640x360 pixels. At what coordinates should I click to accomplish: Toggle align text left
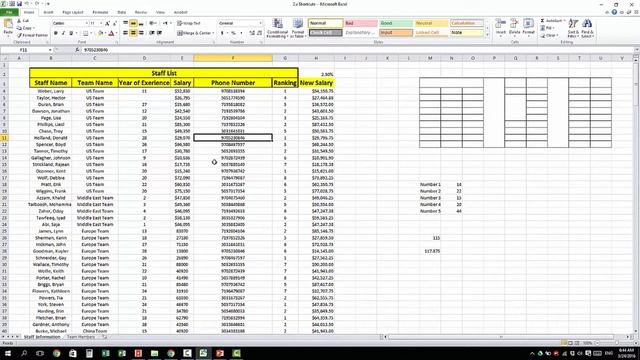pyautogui.click(x=126, y=33)
